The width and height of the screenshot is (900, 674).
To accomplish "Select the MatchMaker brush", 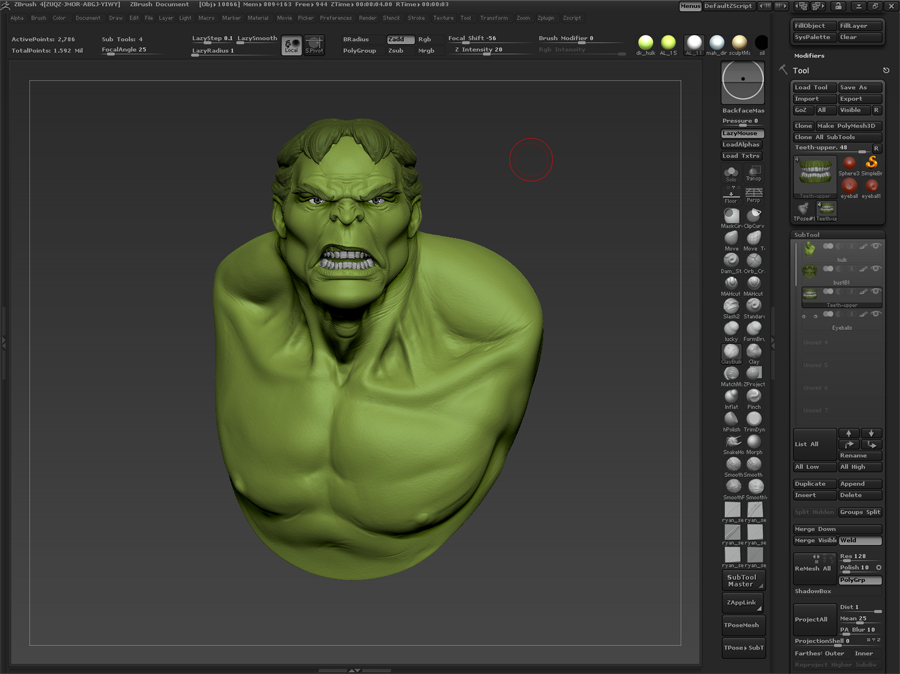I will [x=731, y=374].
